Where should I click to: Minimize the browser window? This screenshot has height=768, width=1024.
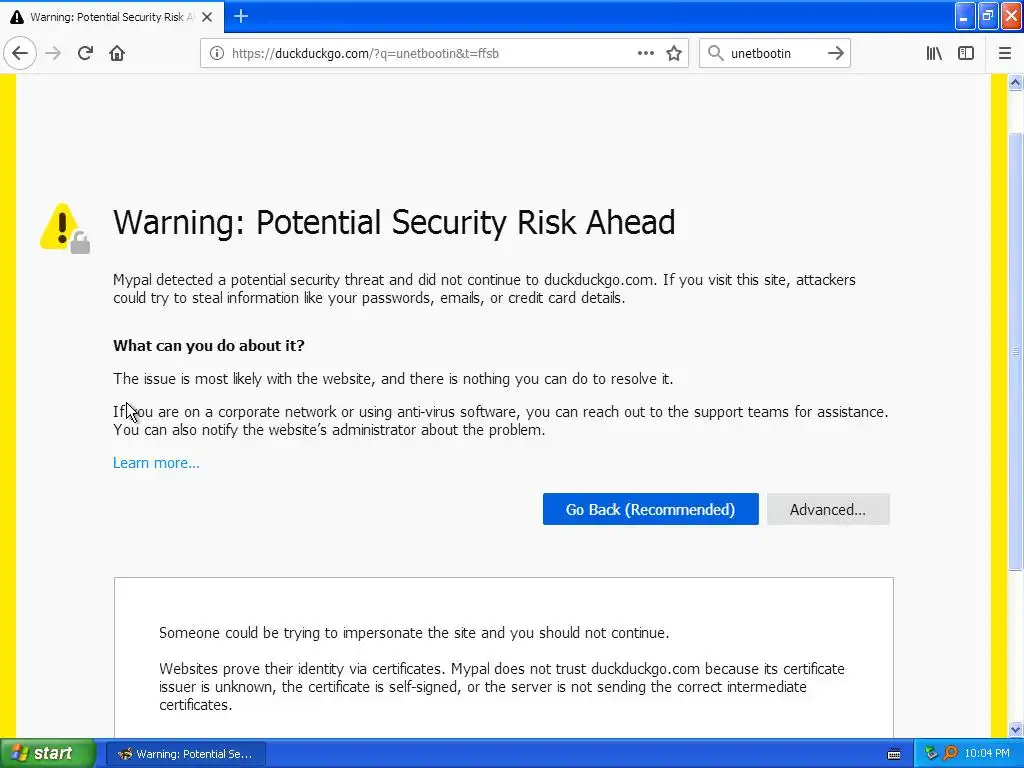pyautogui.click(x=965, y=16)
